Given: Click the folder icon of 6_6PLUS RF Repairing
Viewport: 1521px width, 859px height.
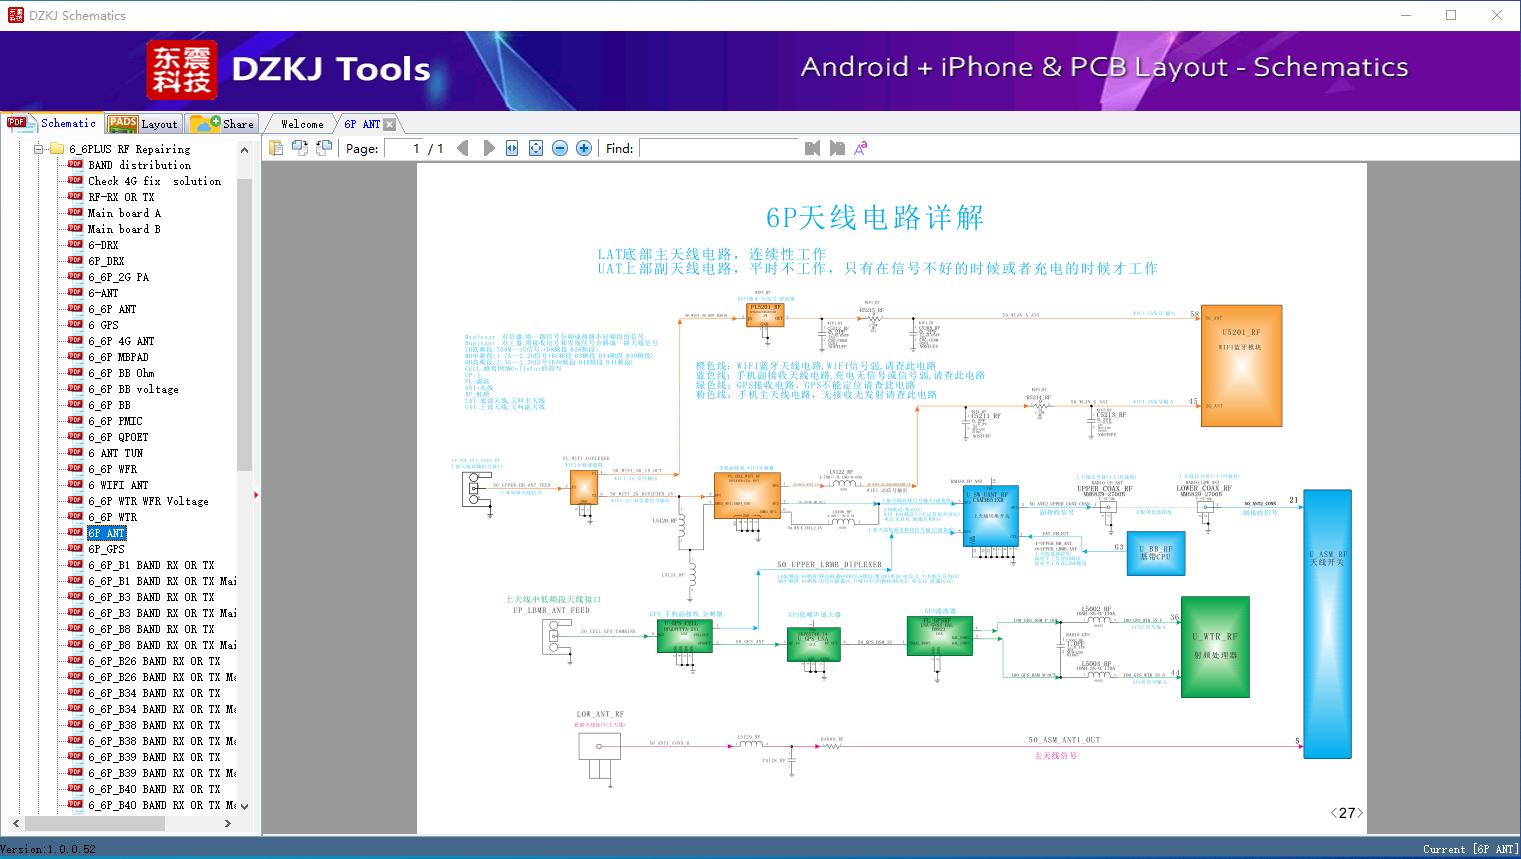Looking at the screenshot, I should click(x=57, y=149).
